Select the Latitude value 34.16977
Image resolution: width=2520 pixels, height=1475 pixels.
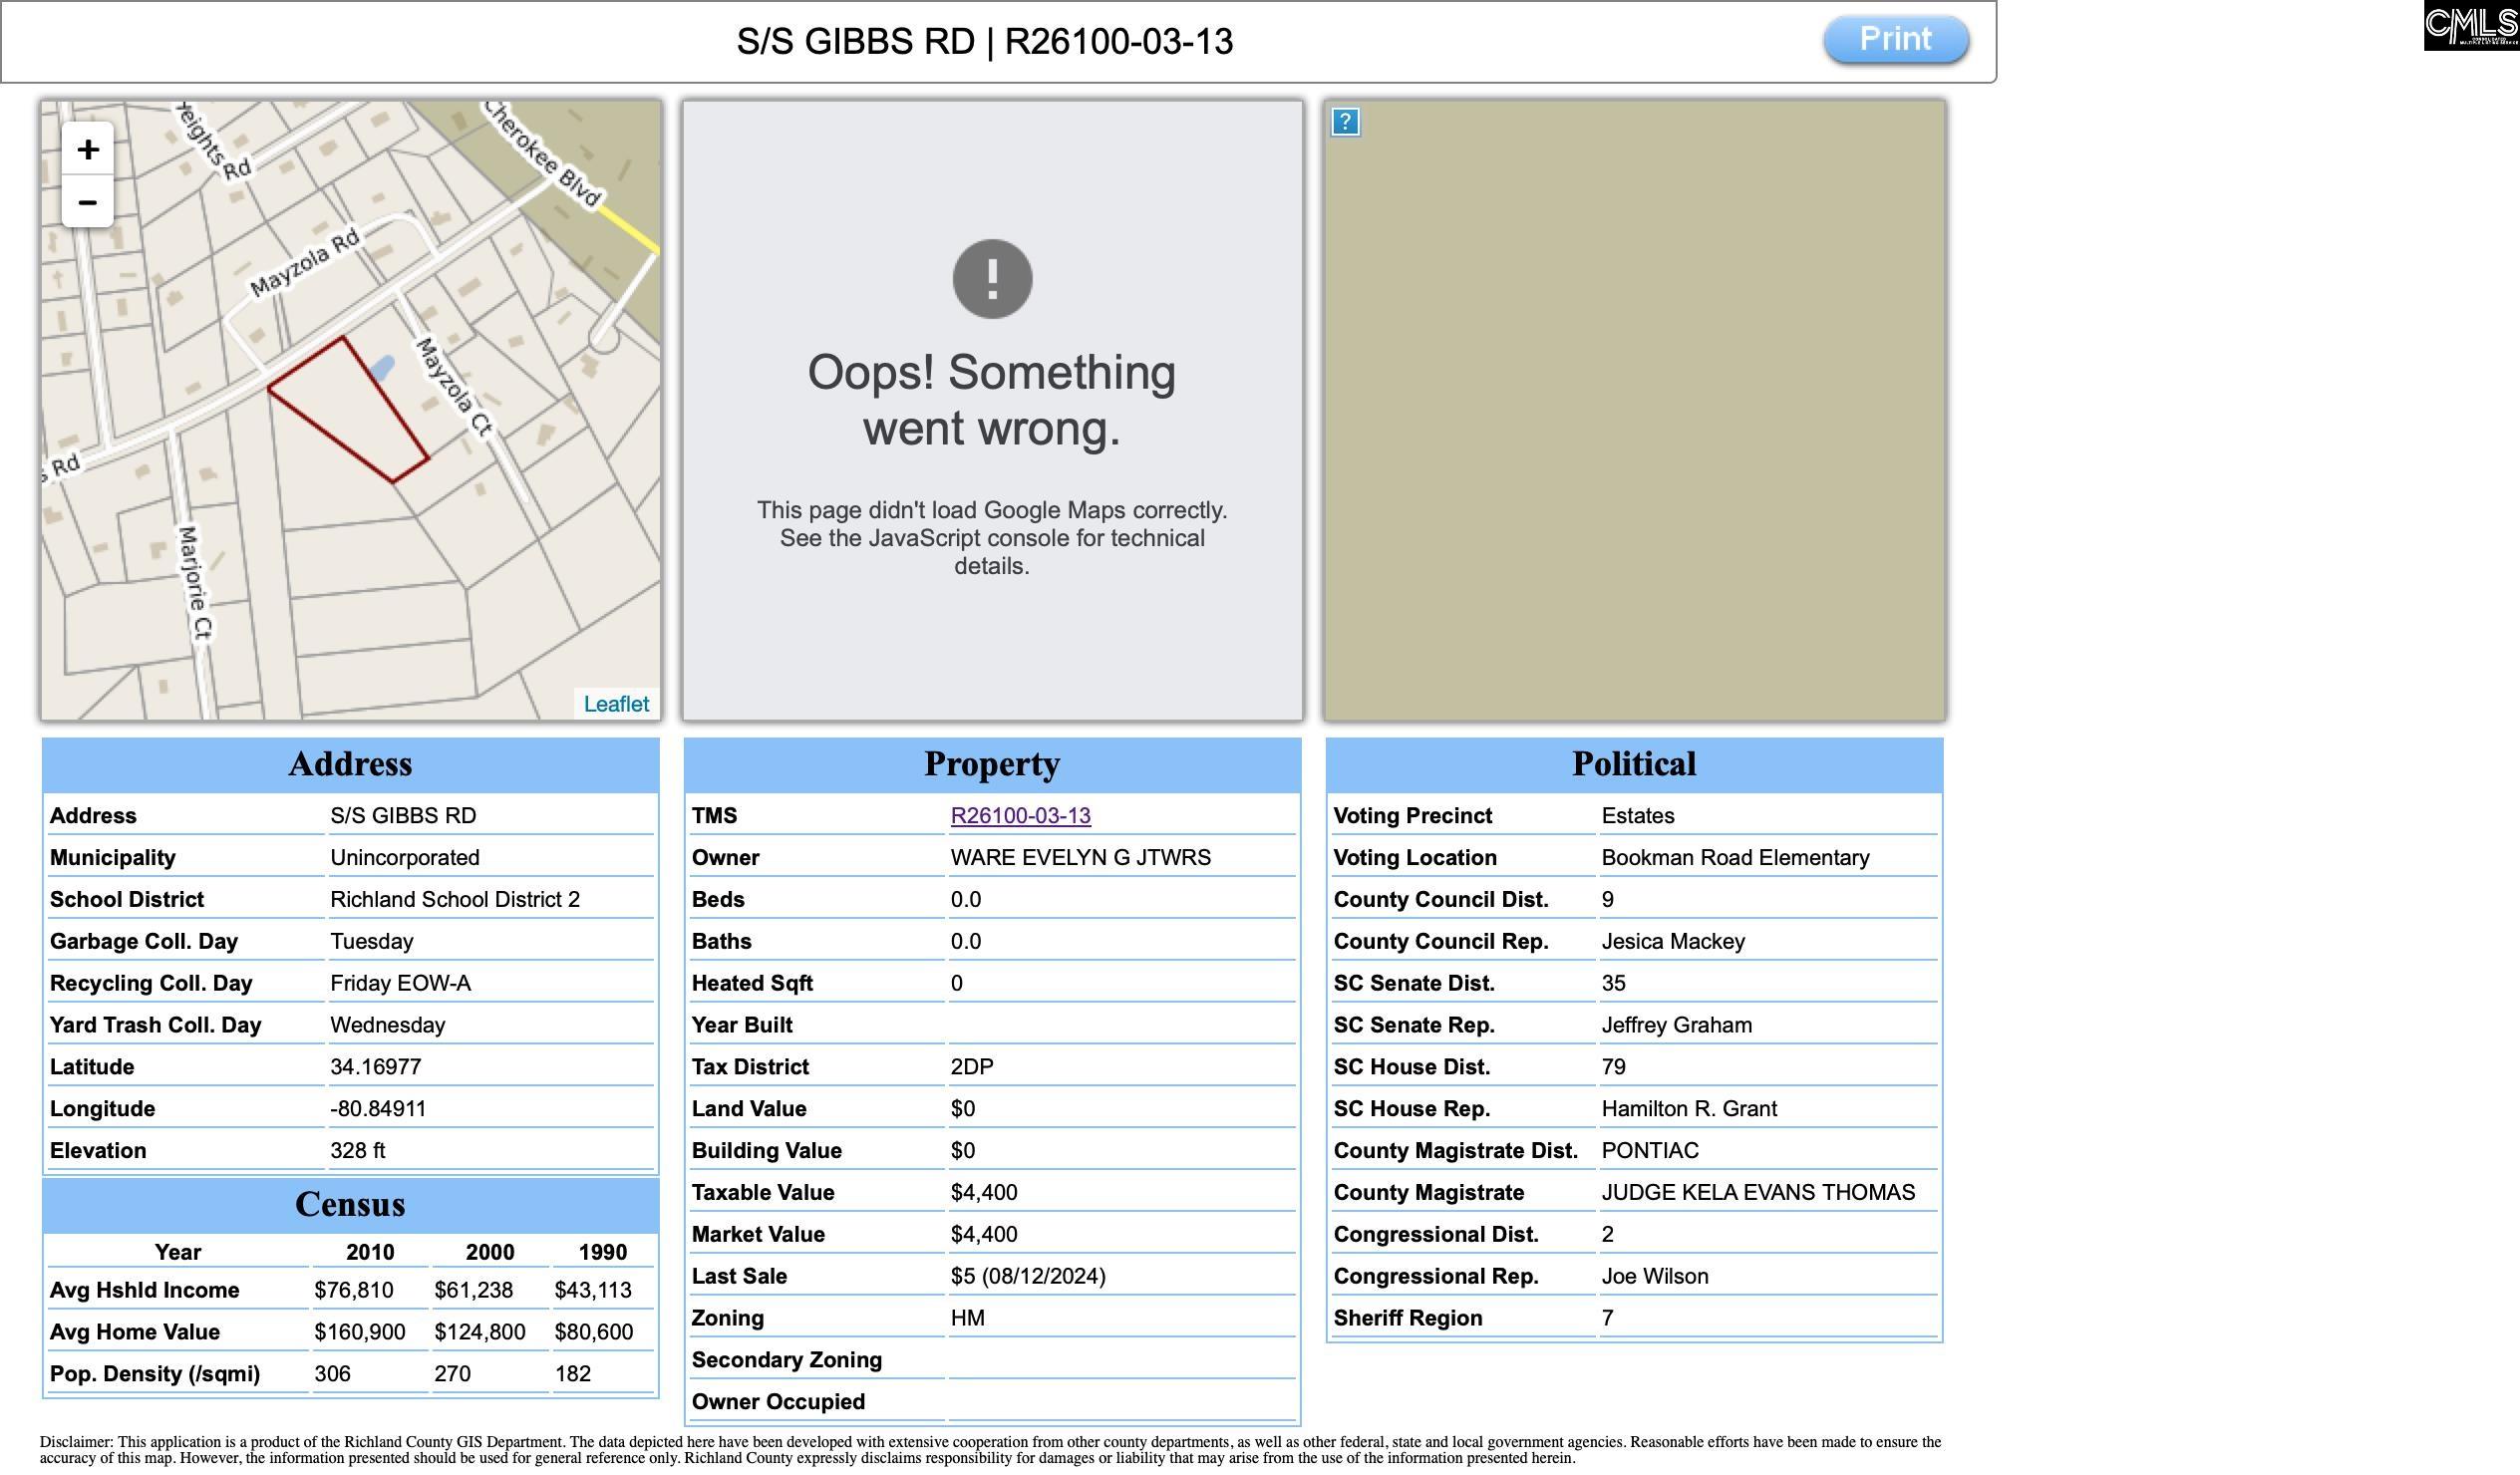(x=376, y=1067)
